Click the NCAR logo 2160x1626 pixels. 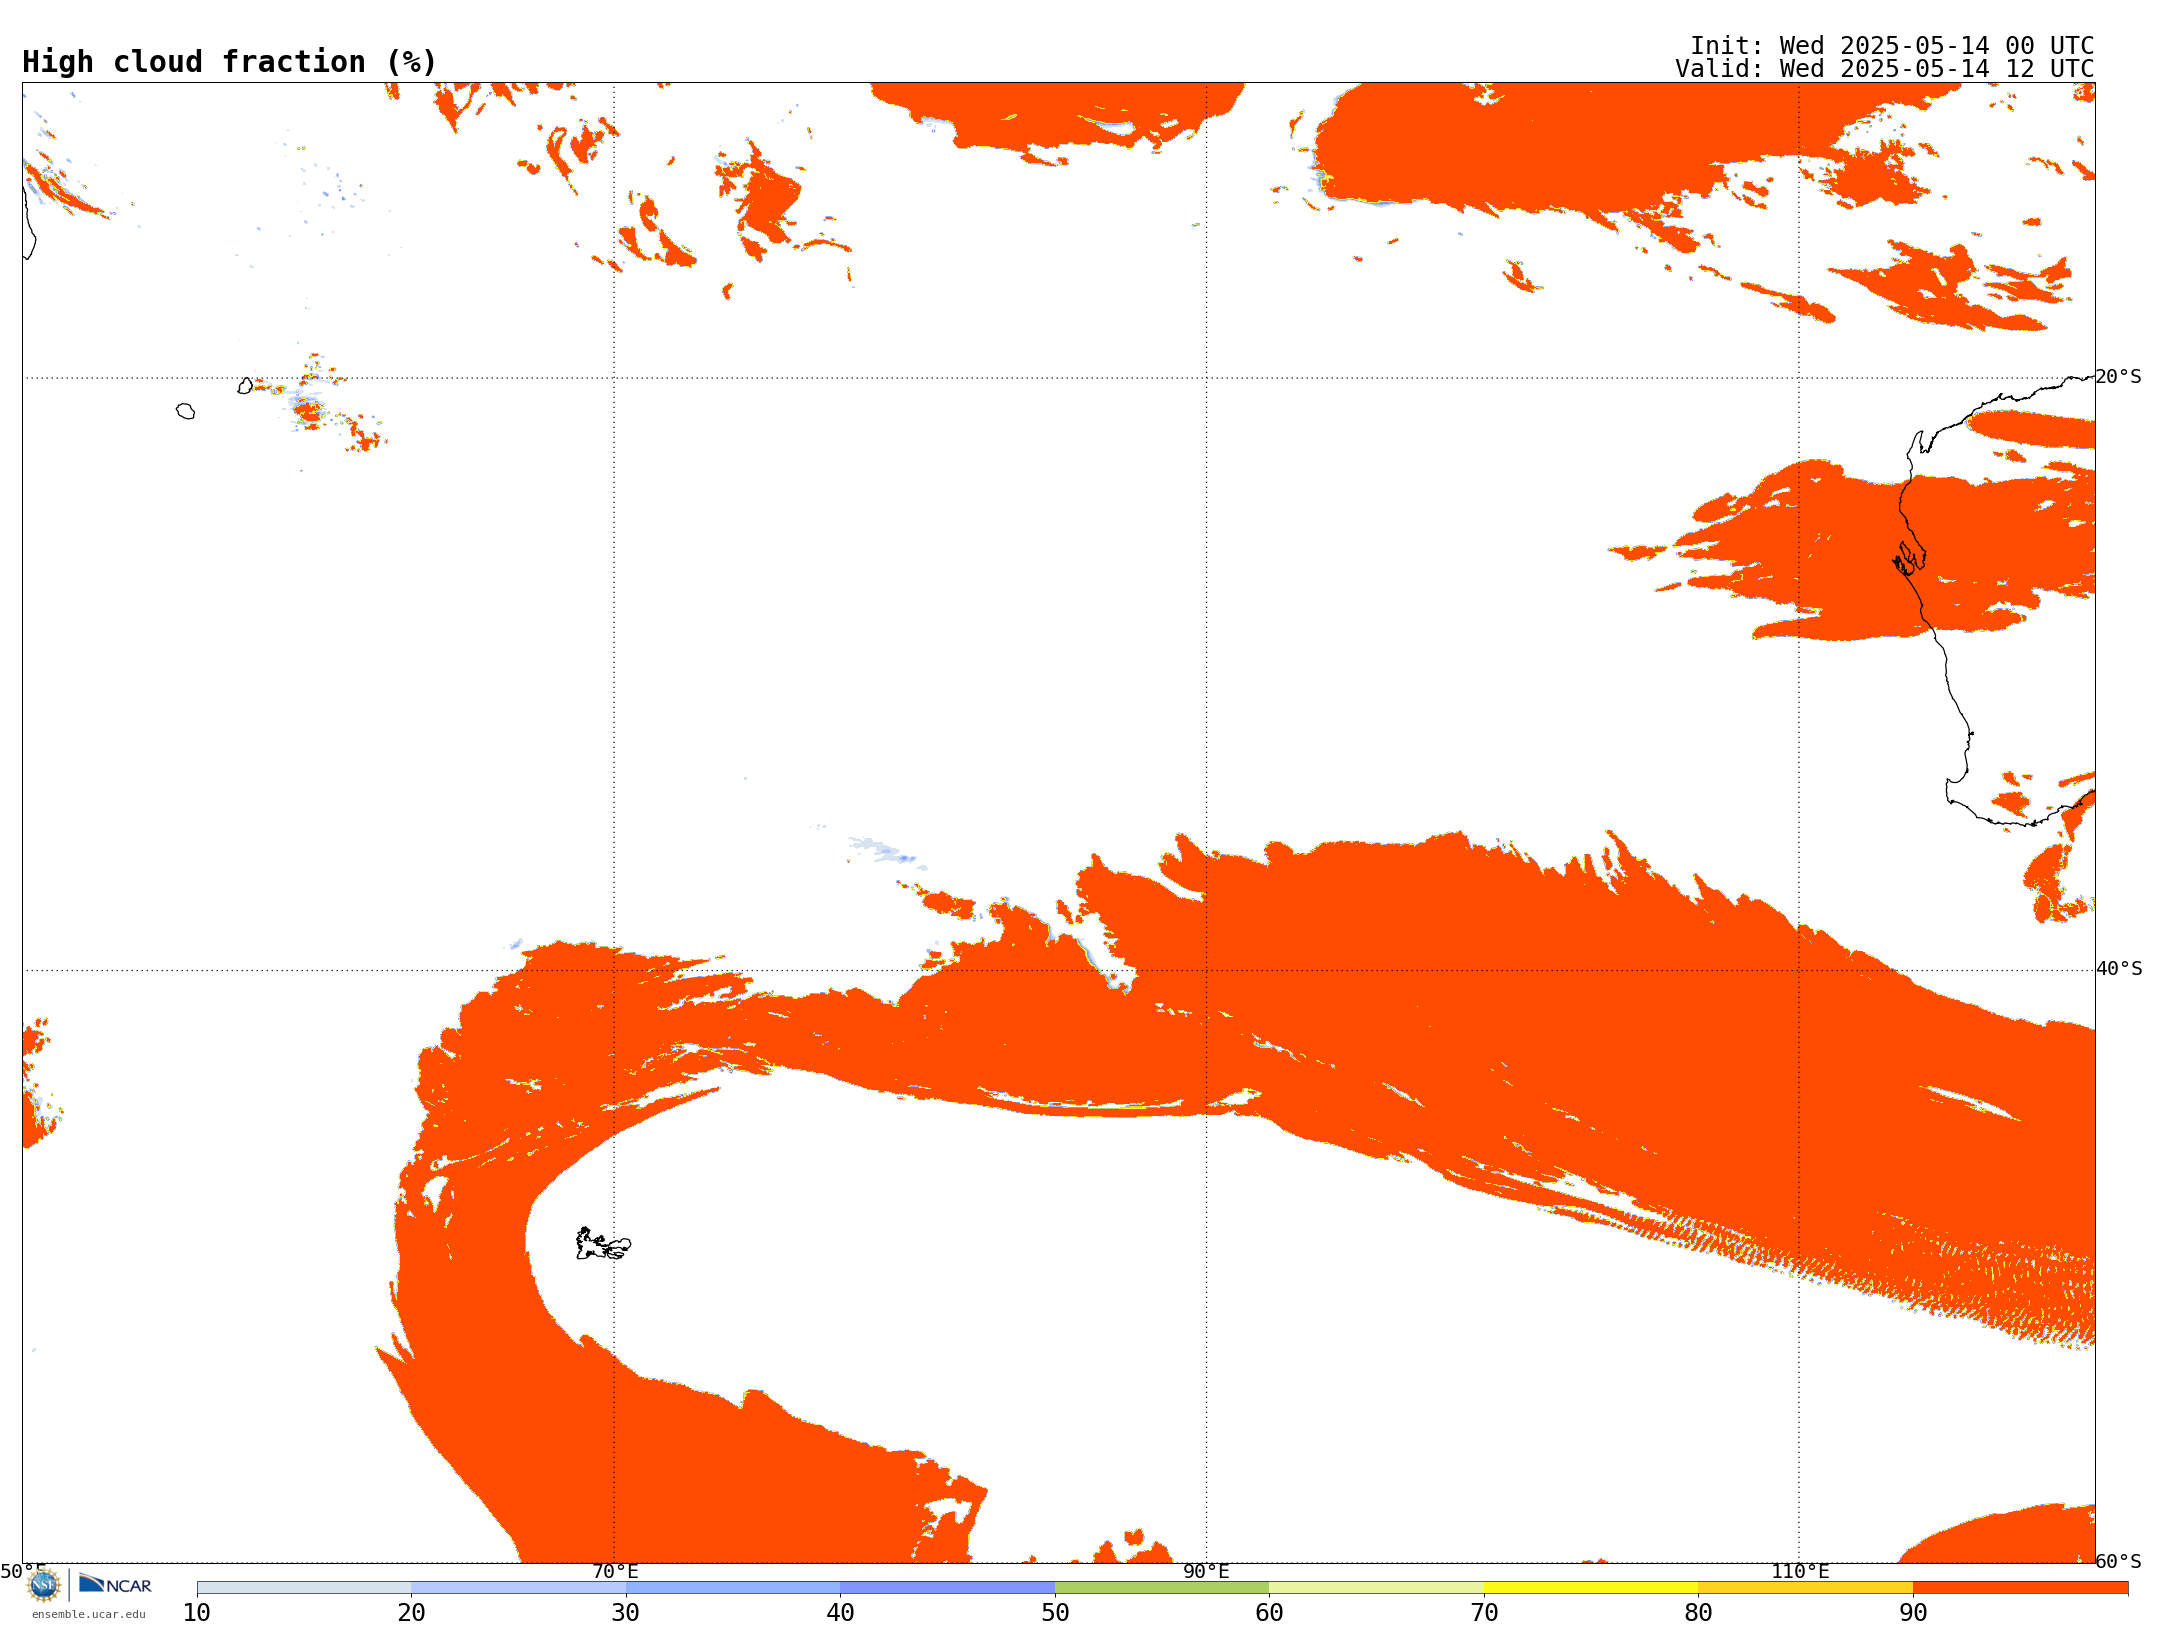tap(115, 1584)
